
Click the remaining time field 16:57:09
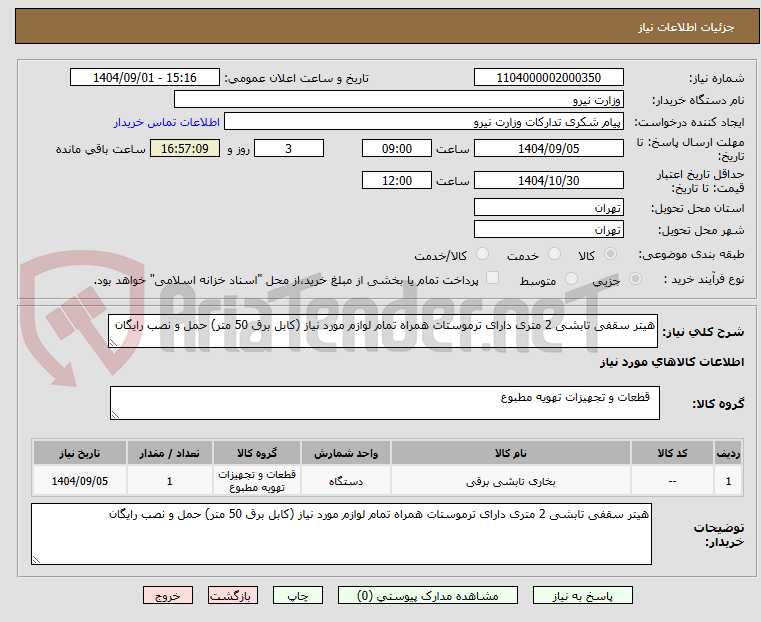coord(185,148)
